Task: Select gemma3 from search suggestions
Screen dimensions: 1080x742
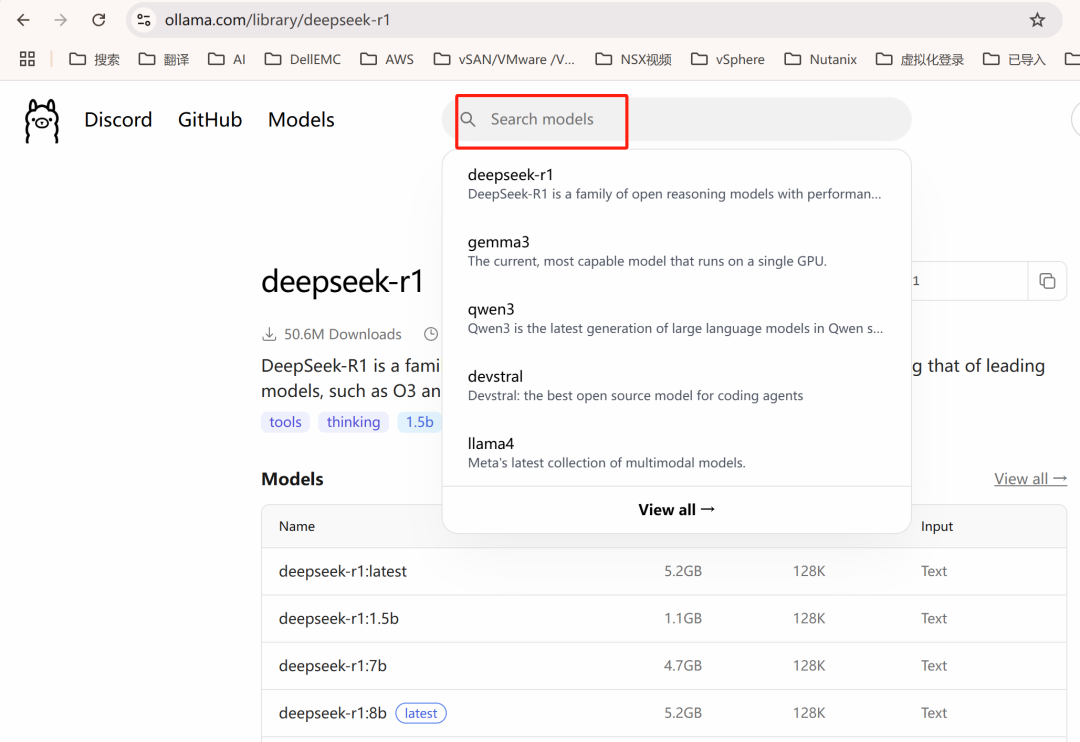Action: 676,251
